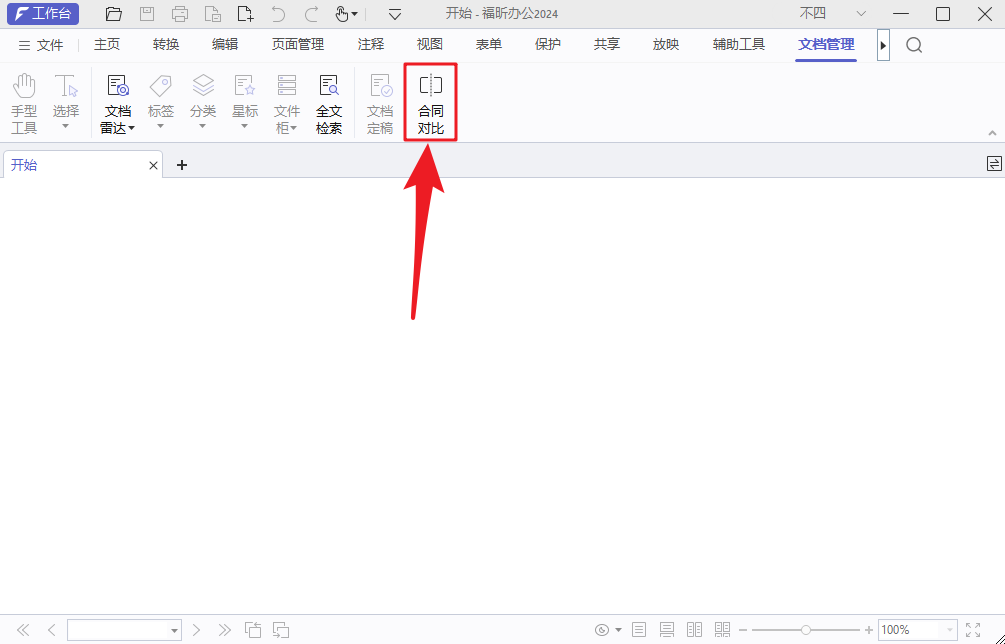Screen dimensions: 1005x644
Task: Toggle continuous page view in status bar
Action: [666, 630]
